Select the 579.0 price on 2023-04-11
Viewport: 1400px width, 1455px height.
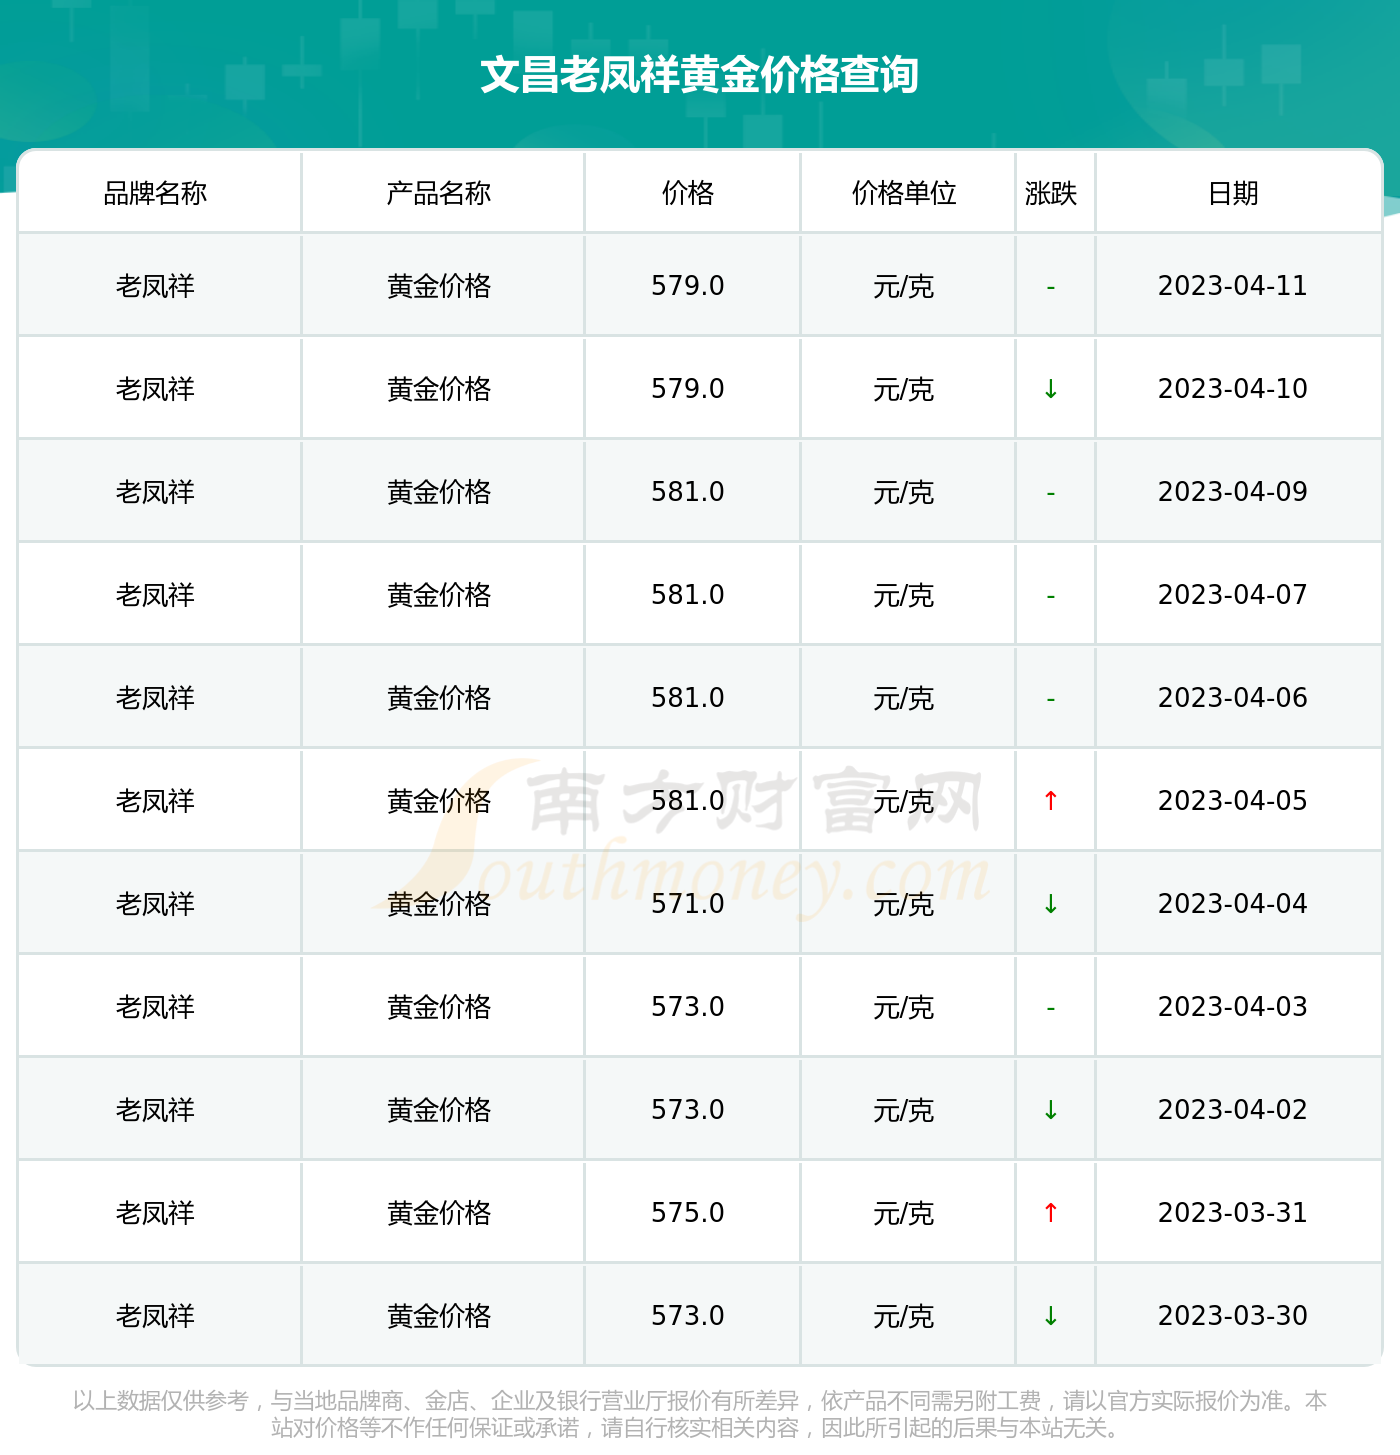688,286
